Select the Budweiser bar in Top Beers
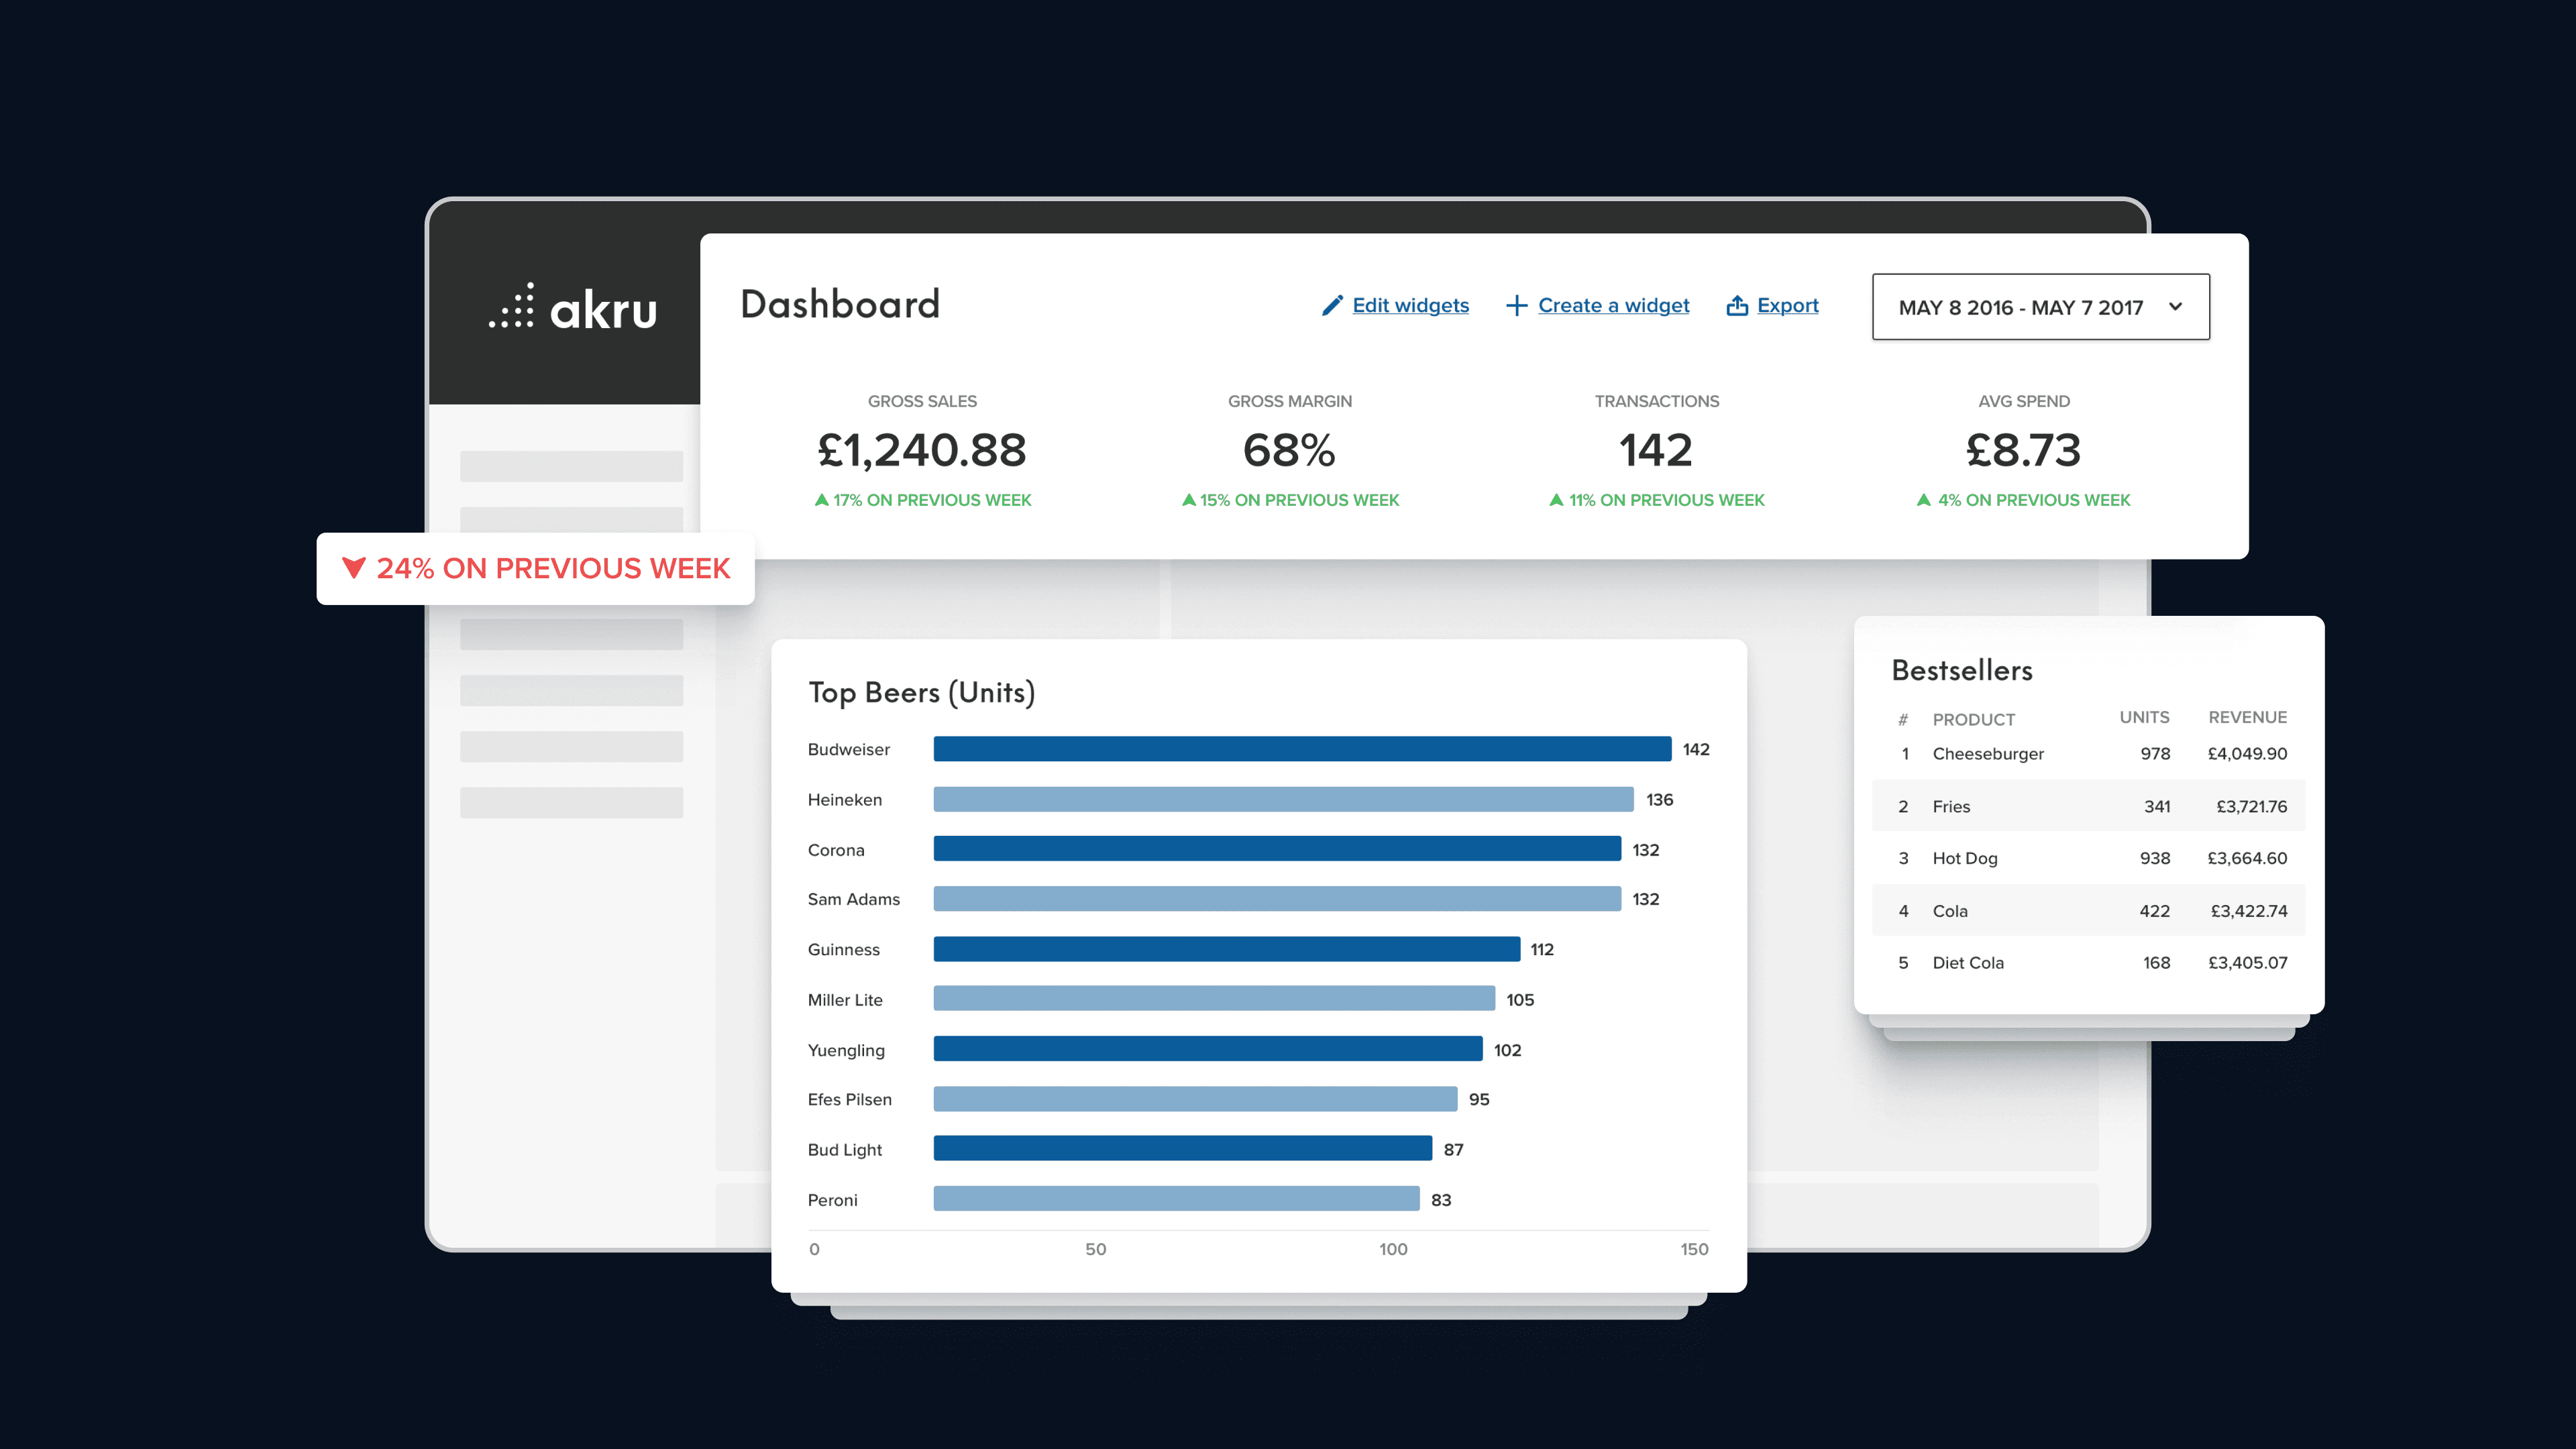The height and width of the screenshot is (1449, 2576). pos(1302,749)
